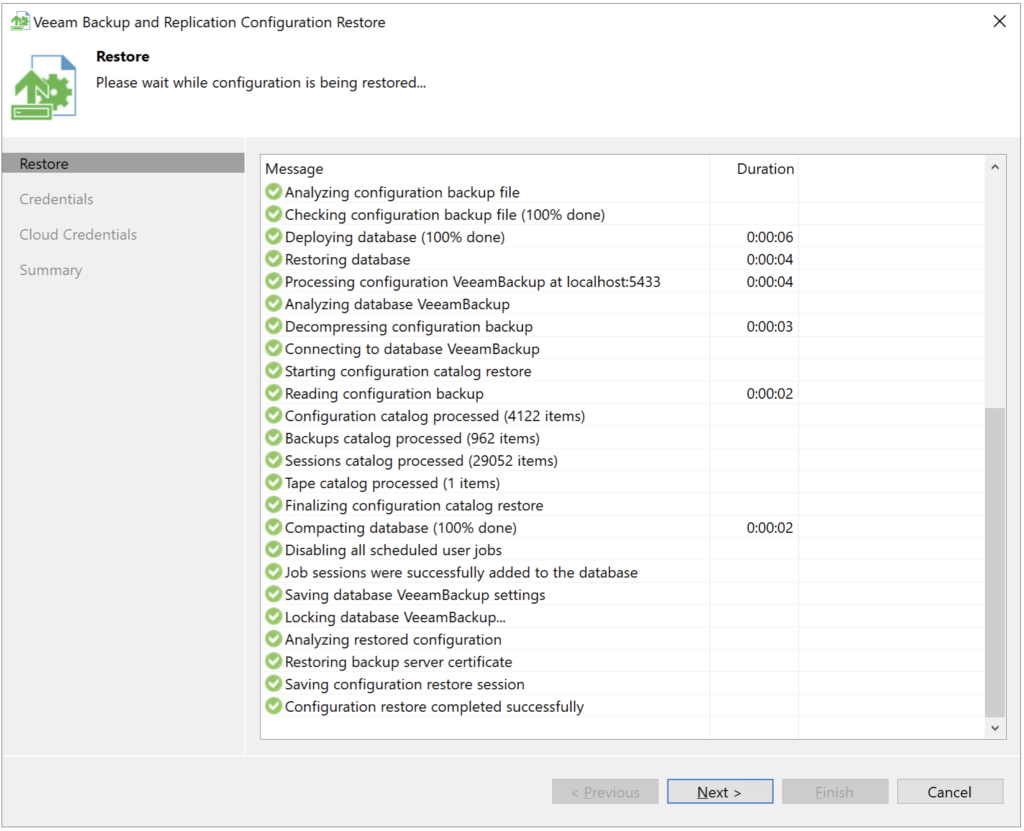Image resolution: width=1024 pixels, height=831 pixels.
Task: Select 'Disabling all scheduled user jobs' text
Action: [393, 551]
